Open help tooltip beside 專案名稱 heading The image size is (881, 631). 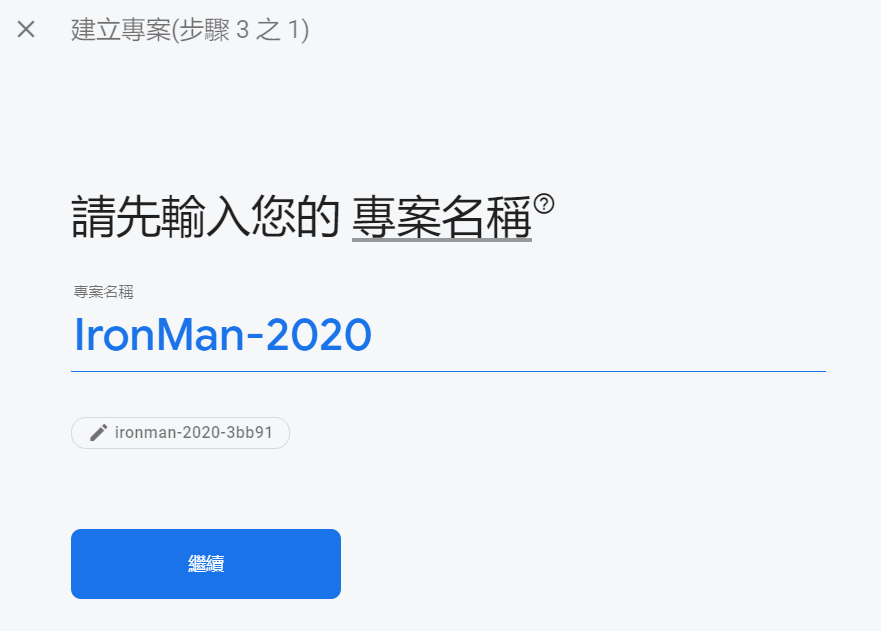(x=544, y=203)
